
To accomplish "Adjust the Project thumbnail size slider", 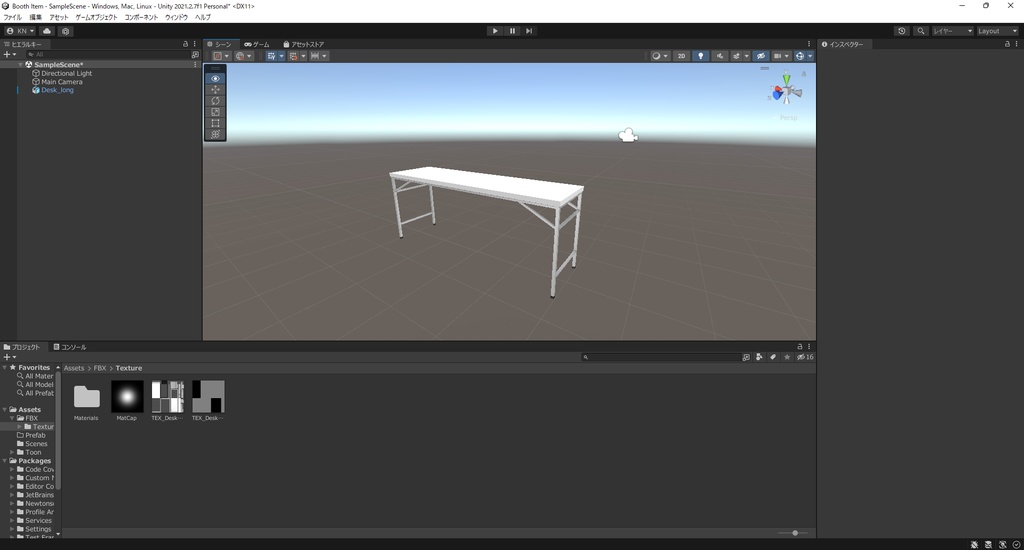I will point(795,533).
